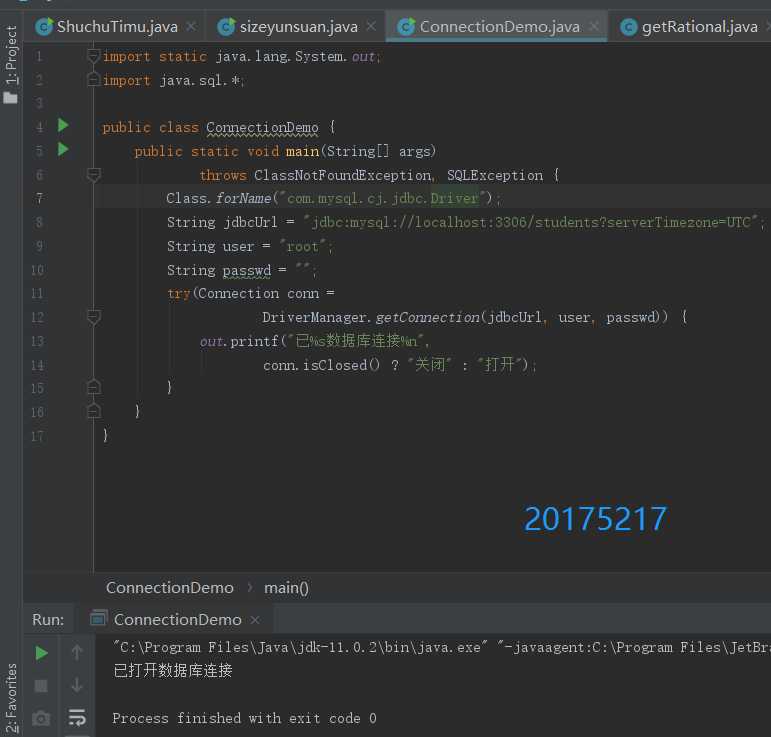771x737 pixels.
Task: Collapse the try block fold at line 12
Action: [93, 317]
